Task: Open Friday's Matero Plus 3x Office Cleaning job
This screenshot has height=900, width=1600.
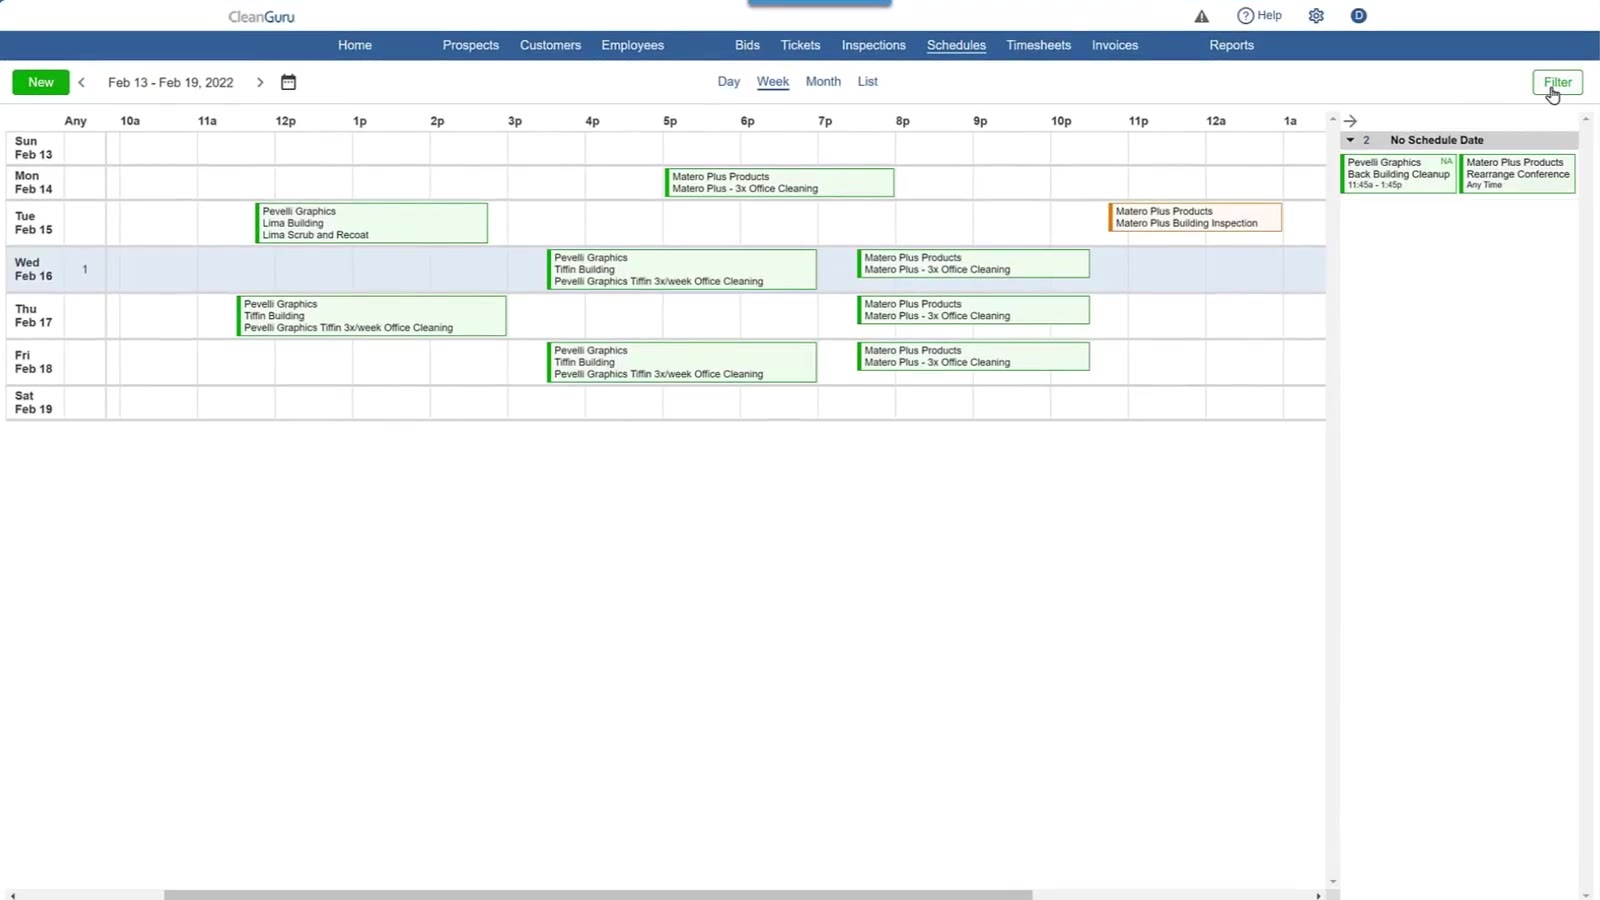Action: pos(973,356)
